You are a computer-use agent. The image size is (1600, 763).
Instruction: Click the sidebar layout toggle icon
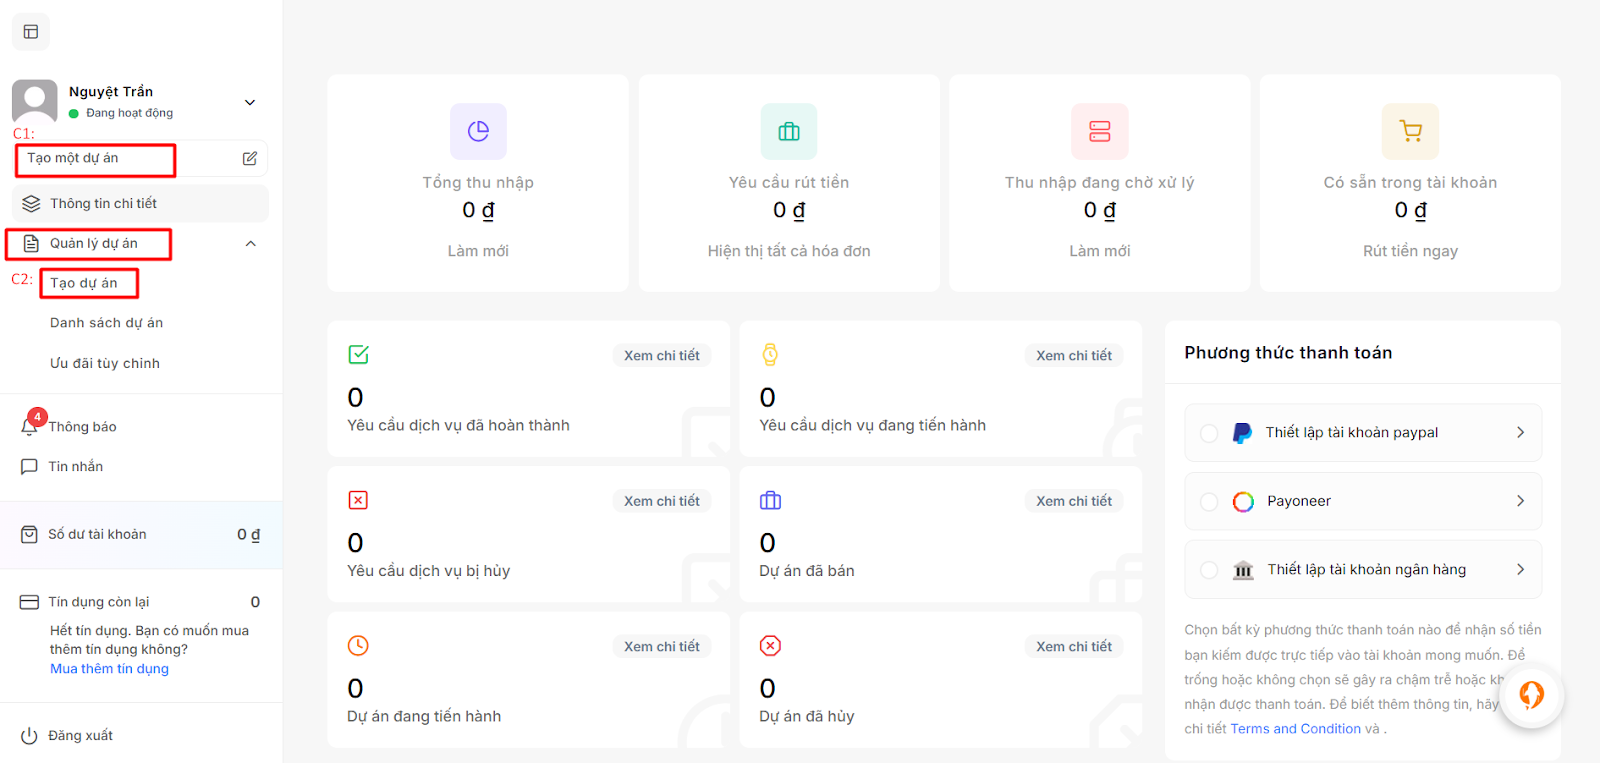31,32
